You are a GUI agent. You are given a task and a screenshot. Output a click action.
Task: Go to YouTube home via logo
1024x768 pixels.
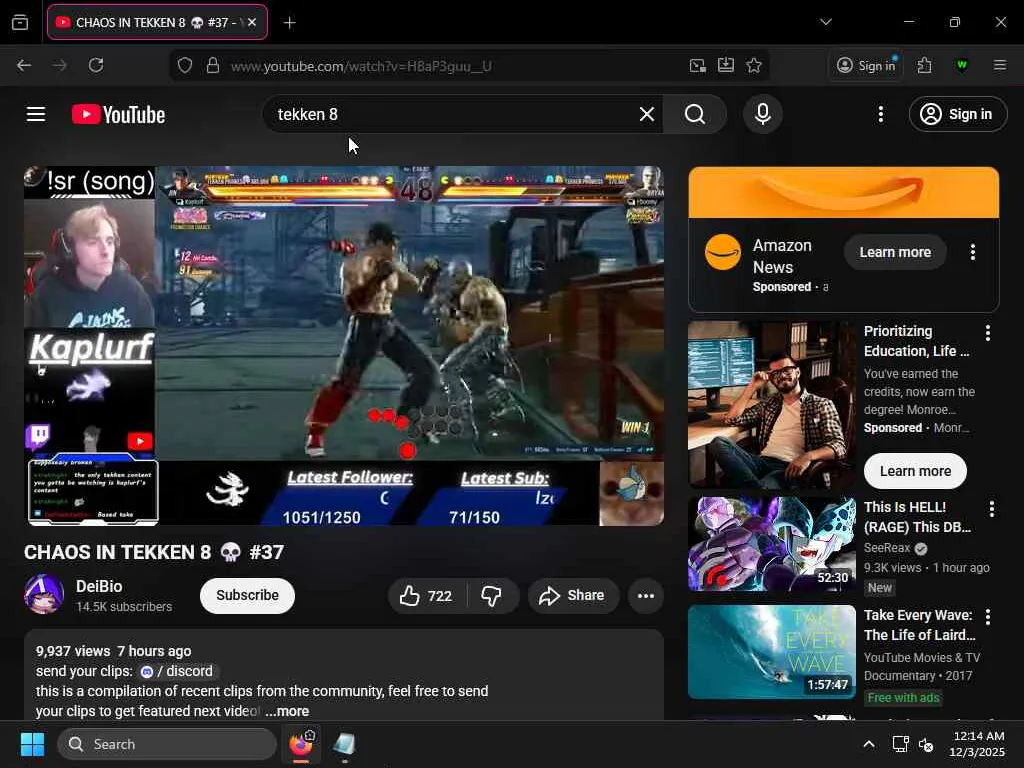pyautogui.click(x=118, y=114)
